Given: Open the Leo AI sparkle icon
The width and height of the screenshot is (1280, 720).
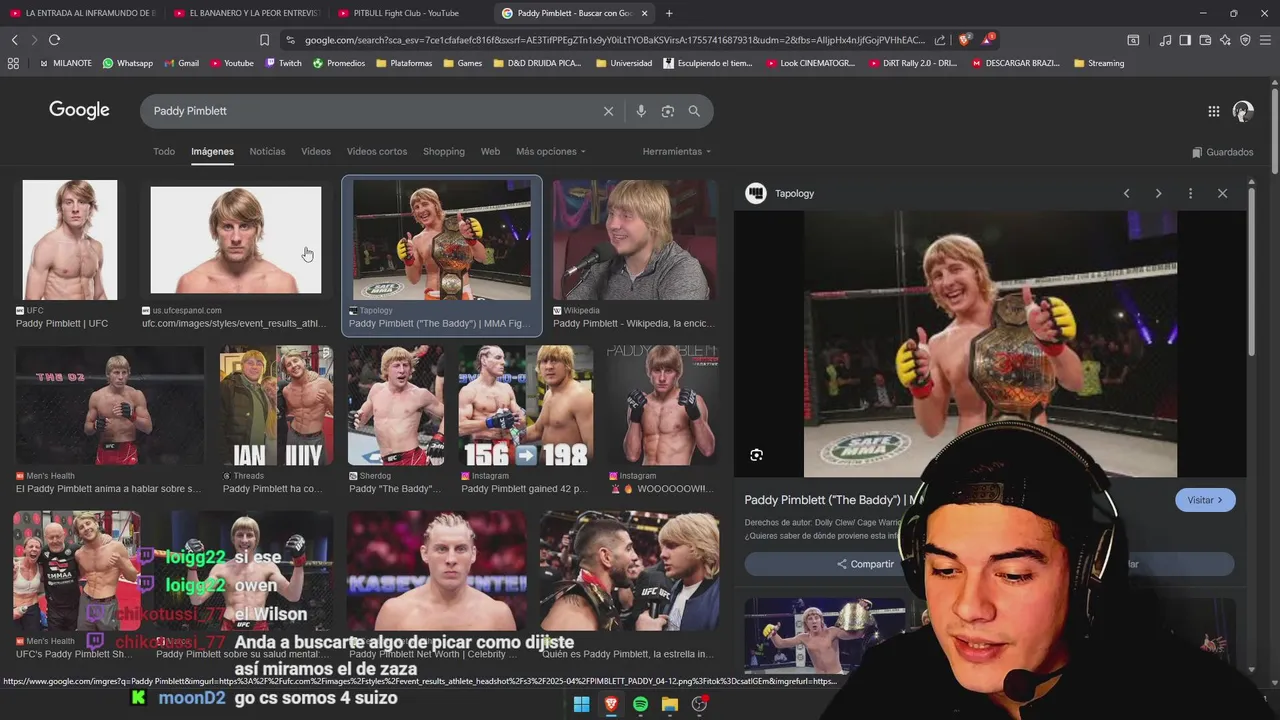Looking at the screenshot, I should point(1225,40).
